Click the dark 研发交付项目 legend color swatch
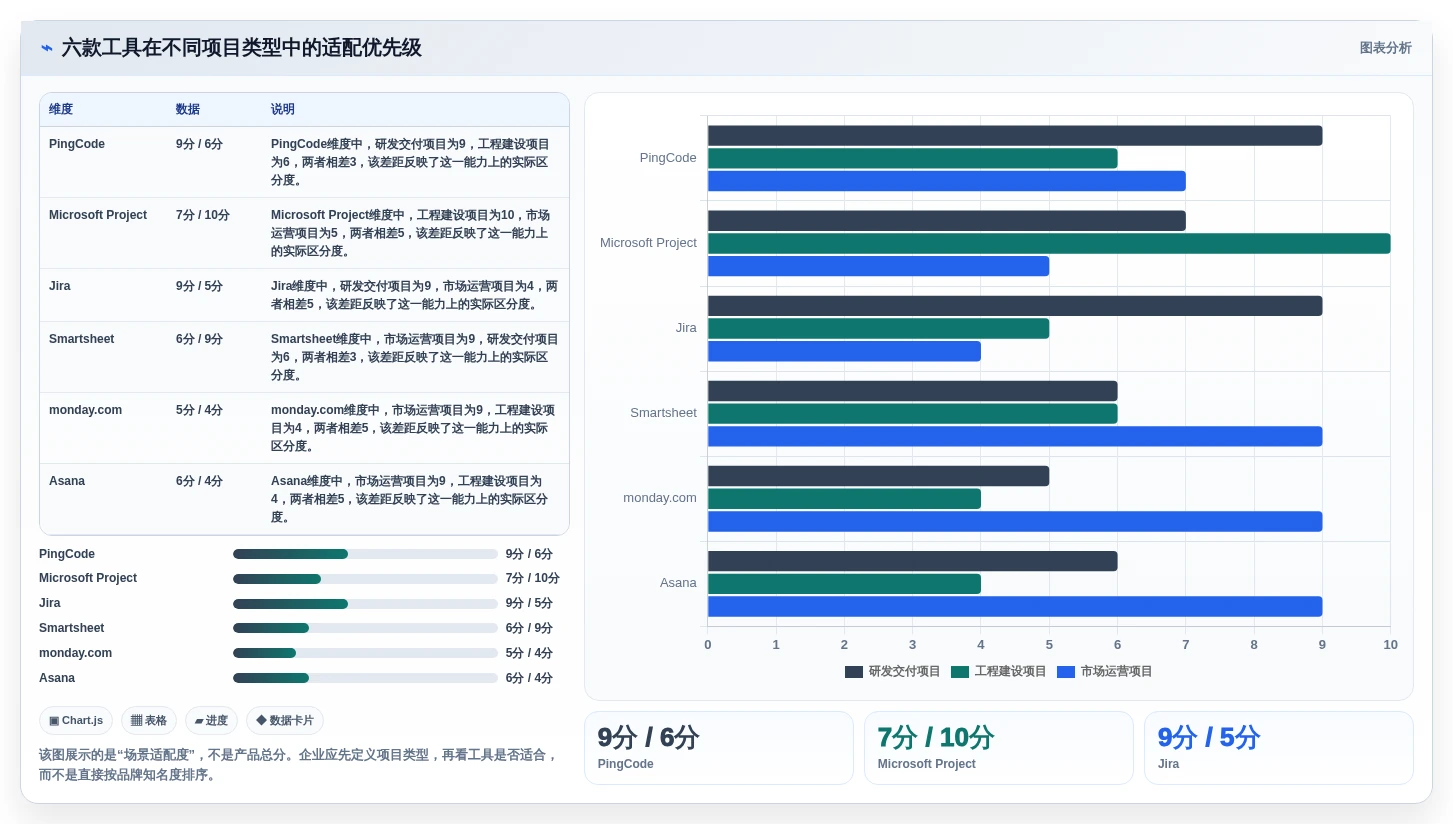Screen dimensions: 1453x824 click(854, 671)
